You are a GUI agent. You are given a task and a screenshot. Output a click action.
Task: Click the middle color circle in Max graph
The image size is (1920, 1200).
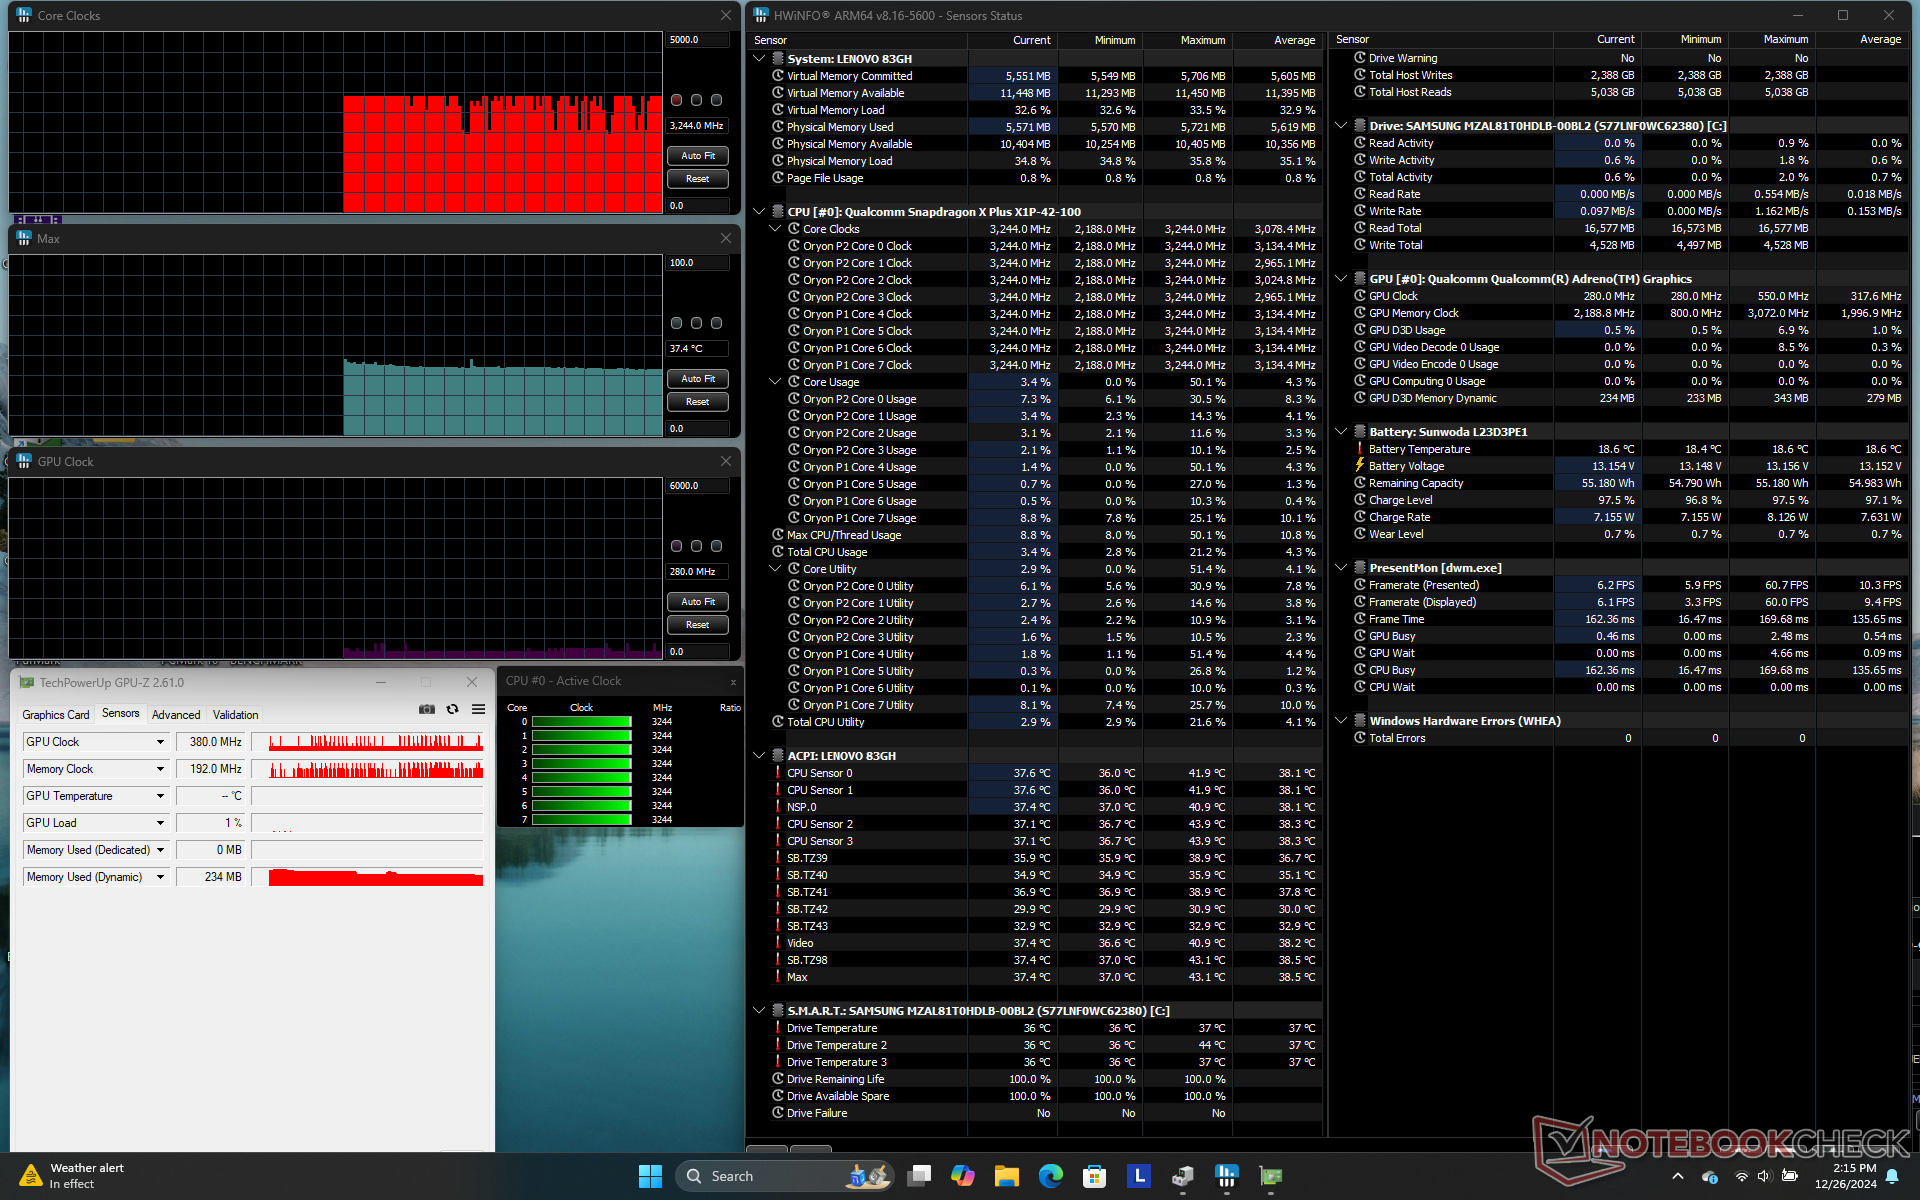pos(696,323)
